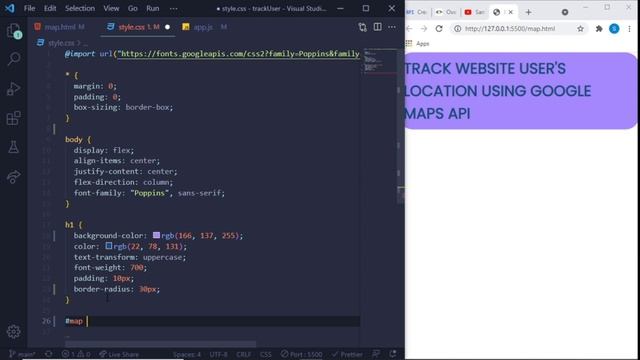Go forward in Chrome browser
Viewport: 640px width, 360px height.
(x=424, y=29)
